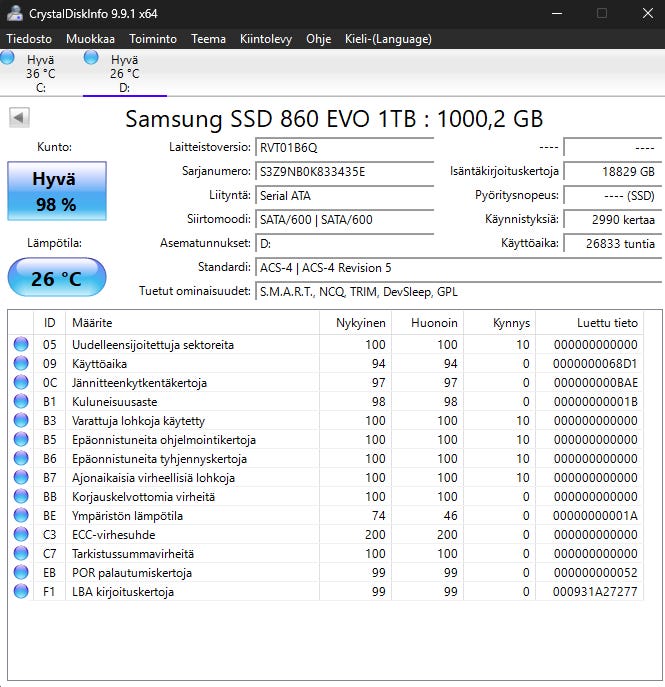Open the Ohje menu
665x687 pixels.
(318, 39)
